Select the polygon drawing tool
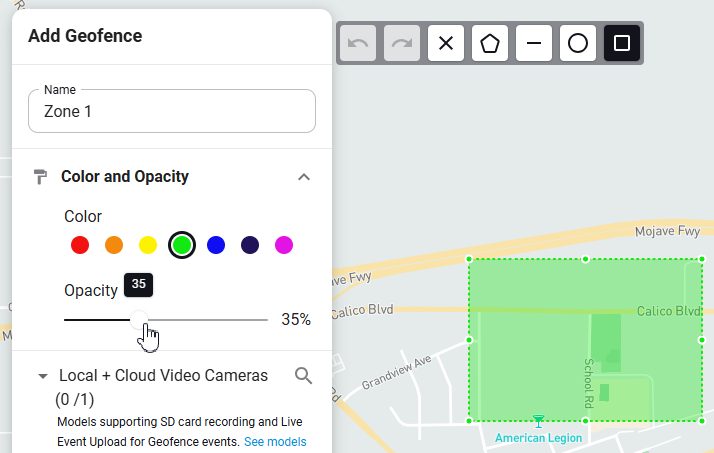This screenshot has height=453, width=714. pos(490,43)
